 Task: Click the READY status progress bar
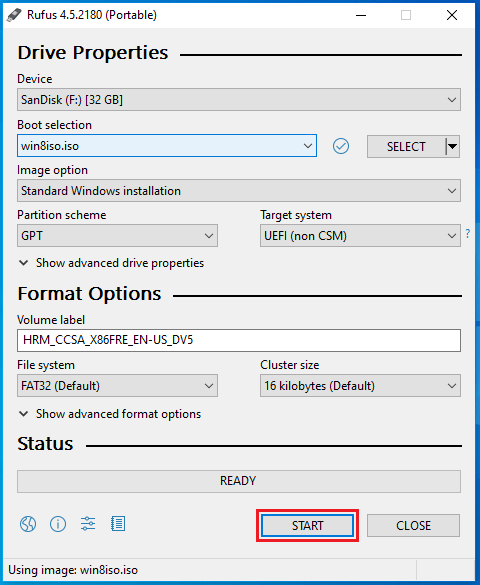(x=239, y=481)
